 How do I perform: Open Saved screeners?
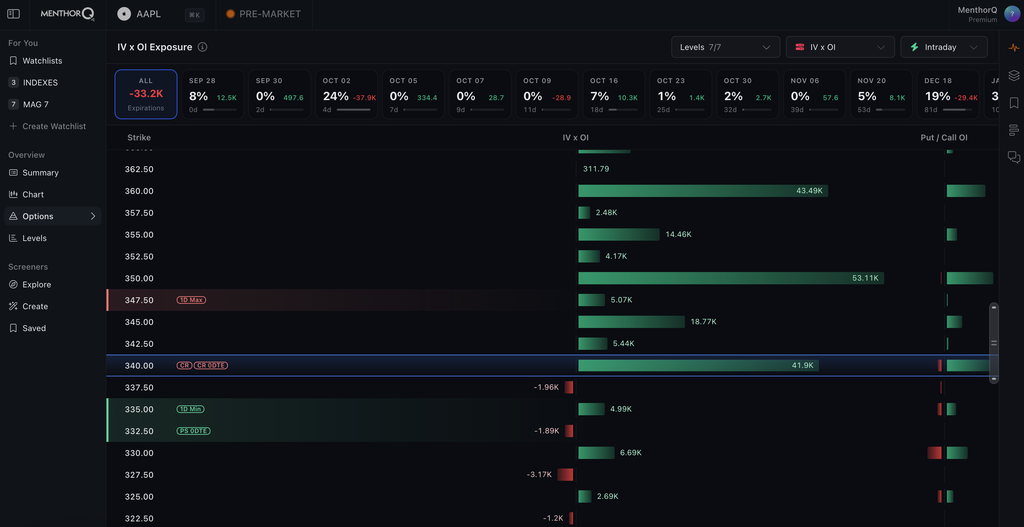[x=53, y=328]
